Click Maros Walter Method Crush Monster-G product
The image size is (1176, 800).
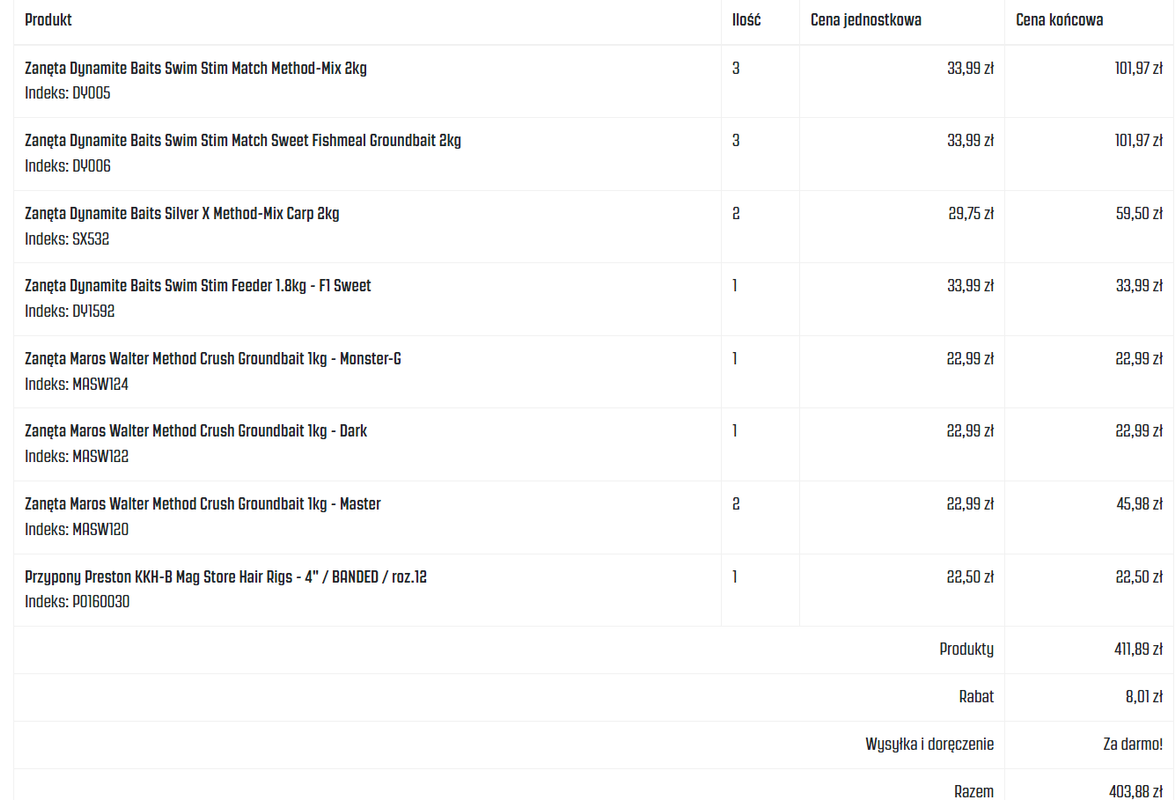click(213, 358)
